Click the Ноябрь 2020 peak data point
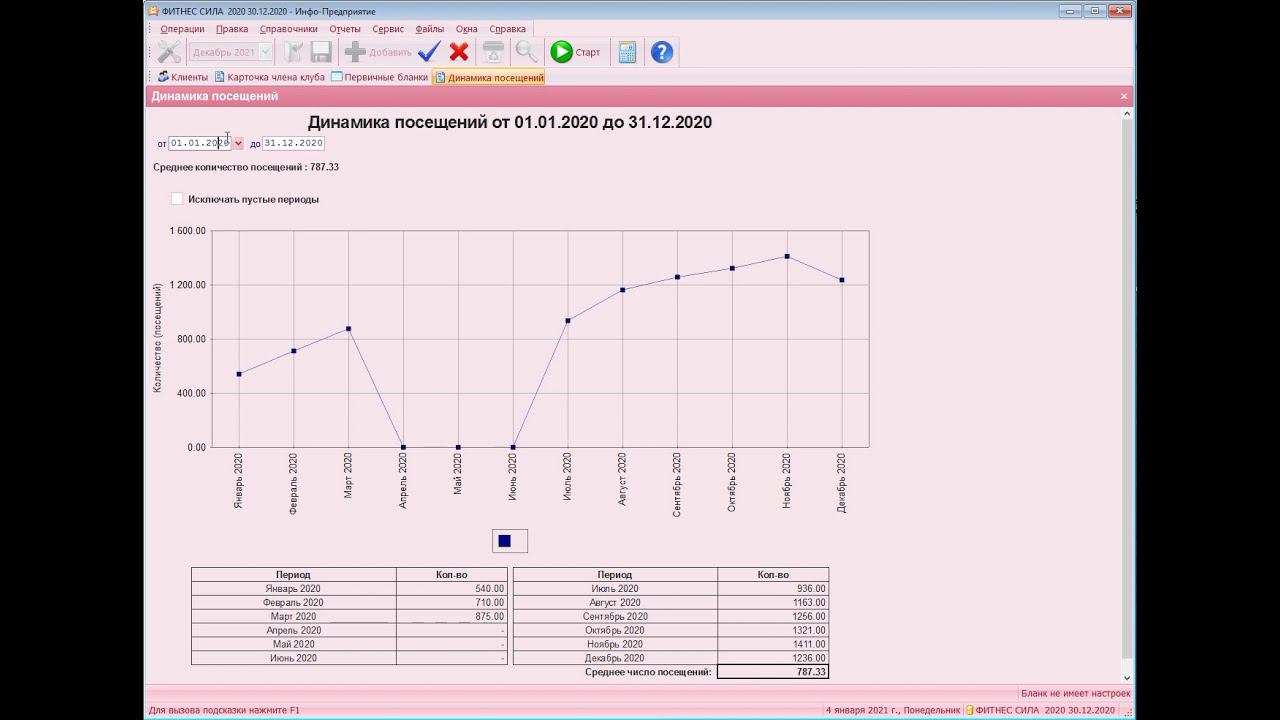 pos(787,256)
